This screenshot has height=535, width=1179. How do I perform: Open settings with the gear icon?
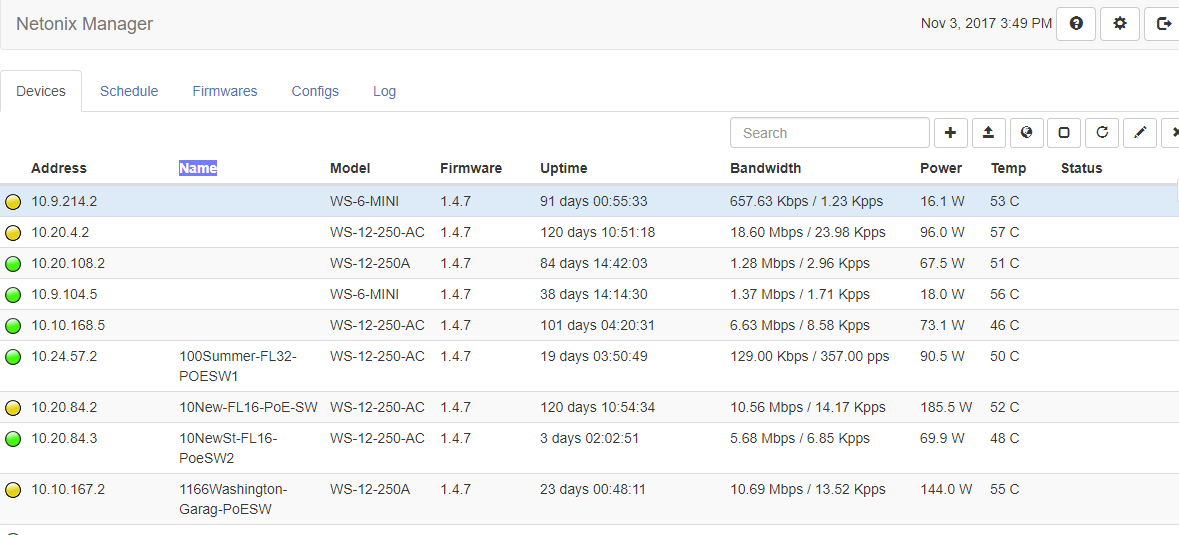coord(1120,23)
